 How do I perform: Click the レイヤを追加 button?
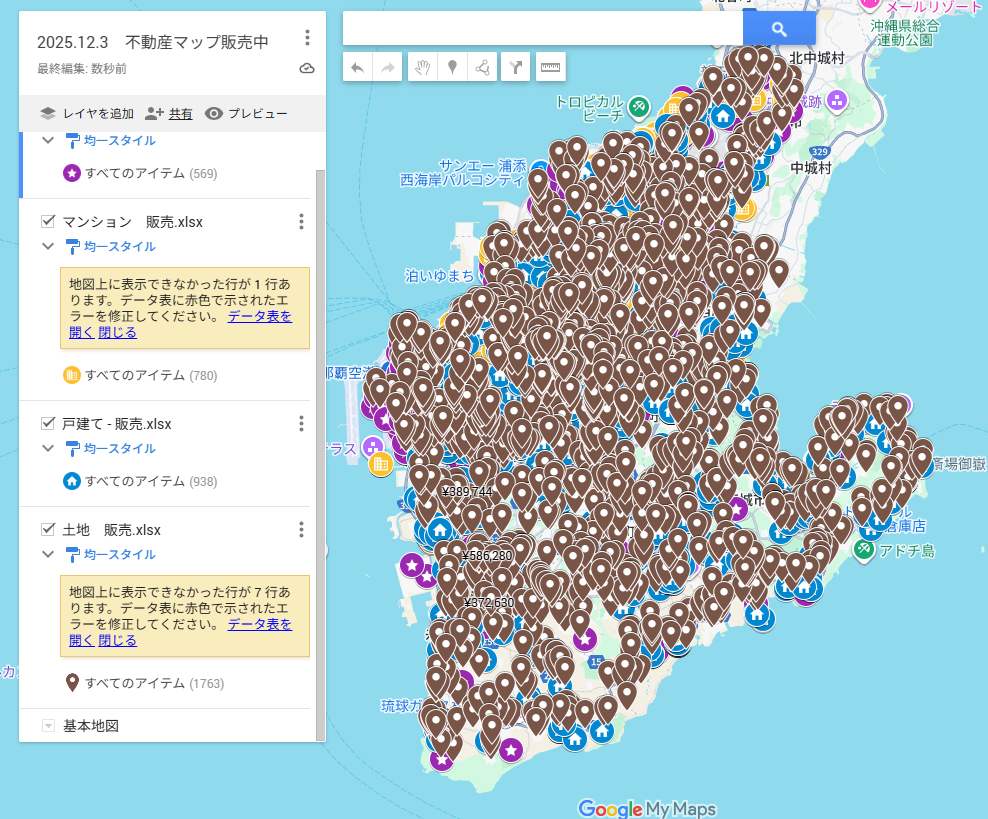click(x=86, y=114)
